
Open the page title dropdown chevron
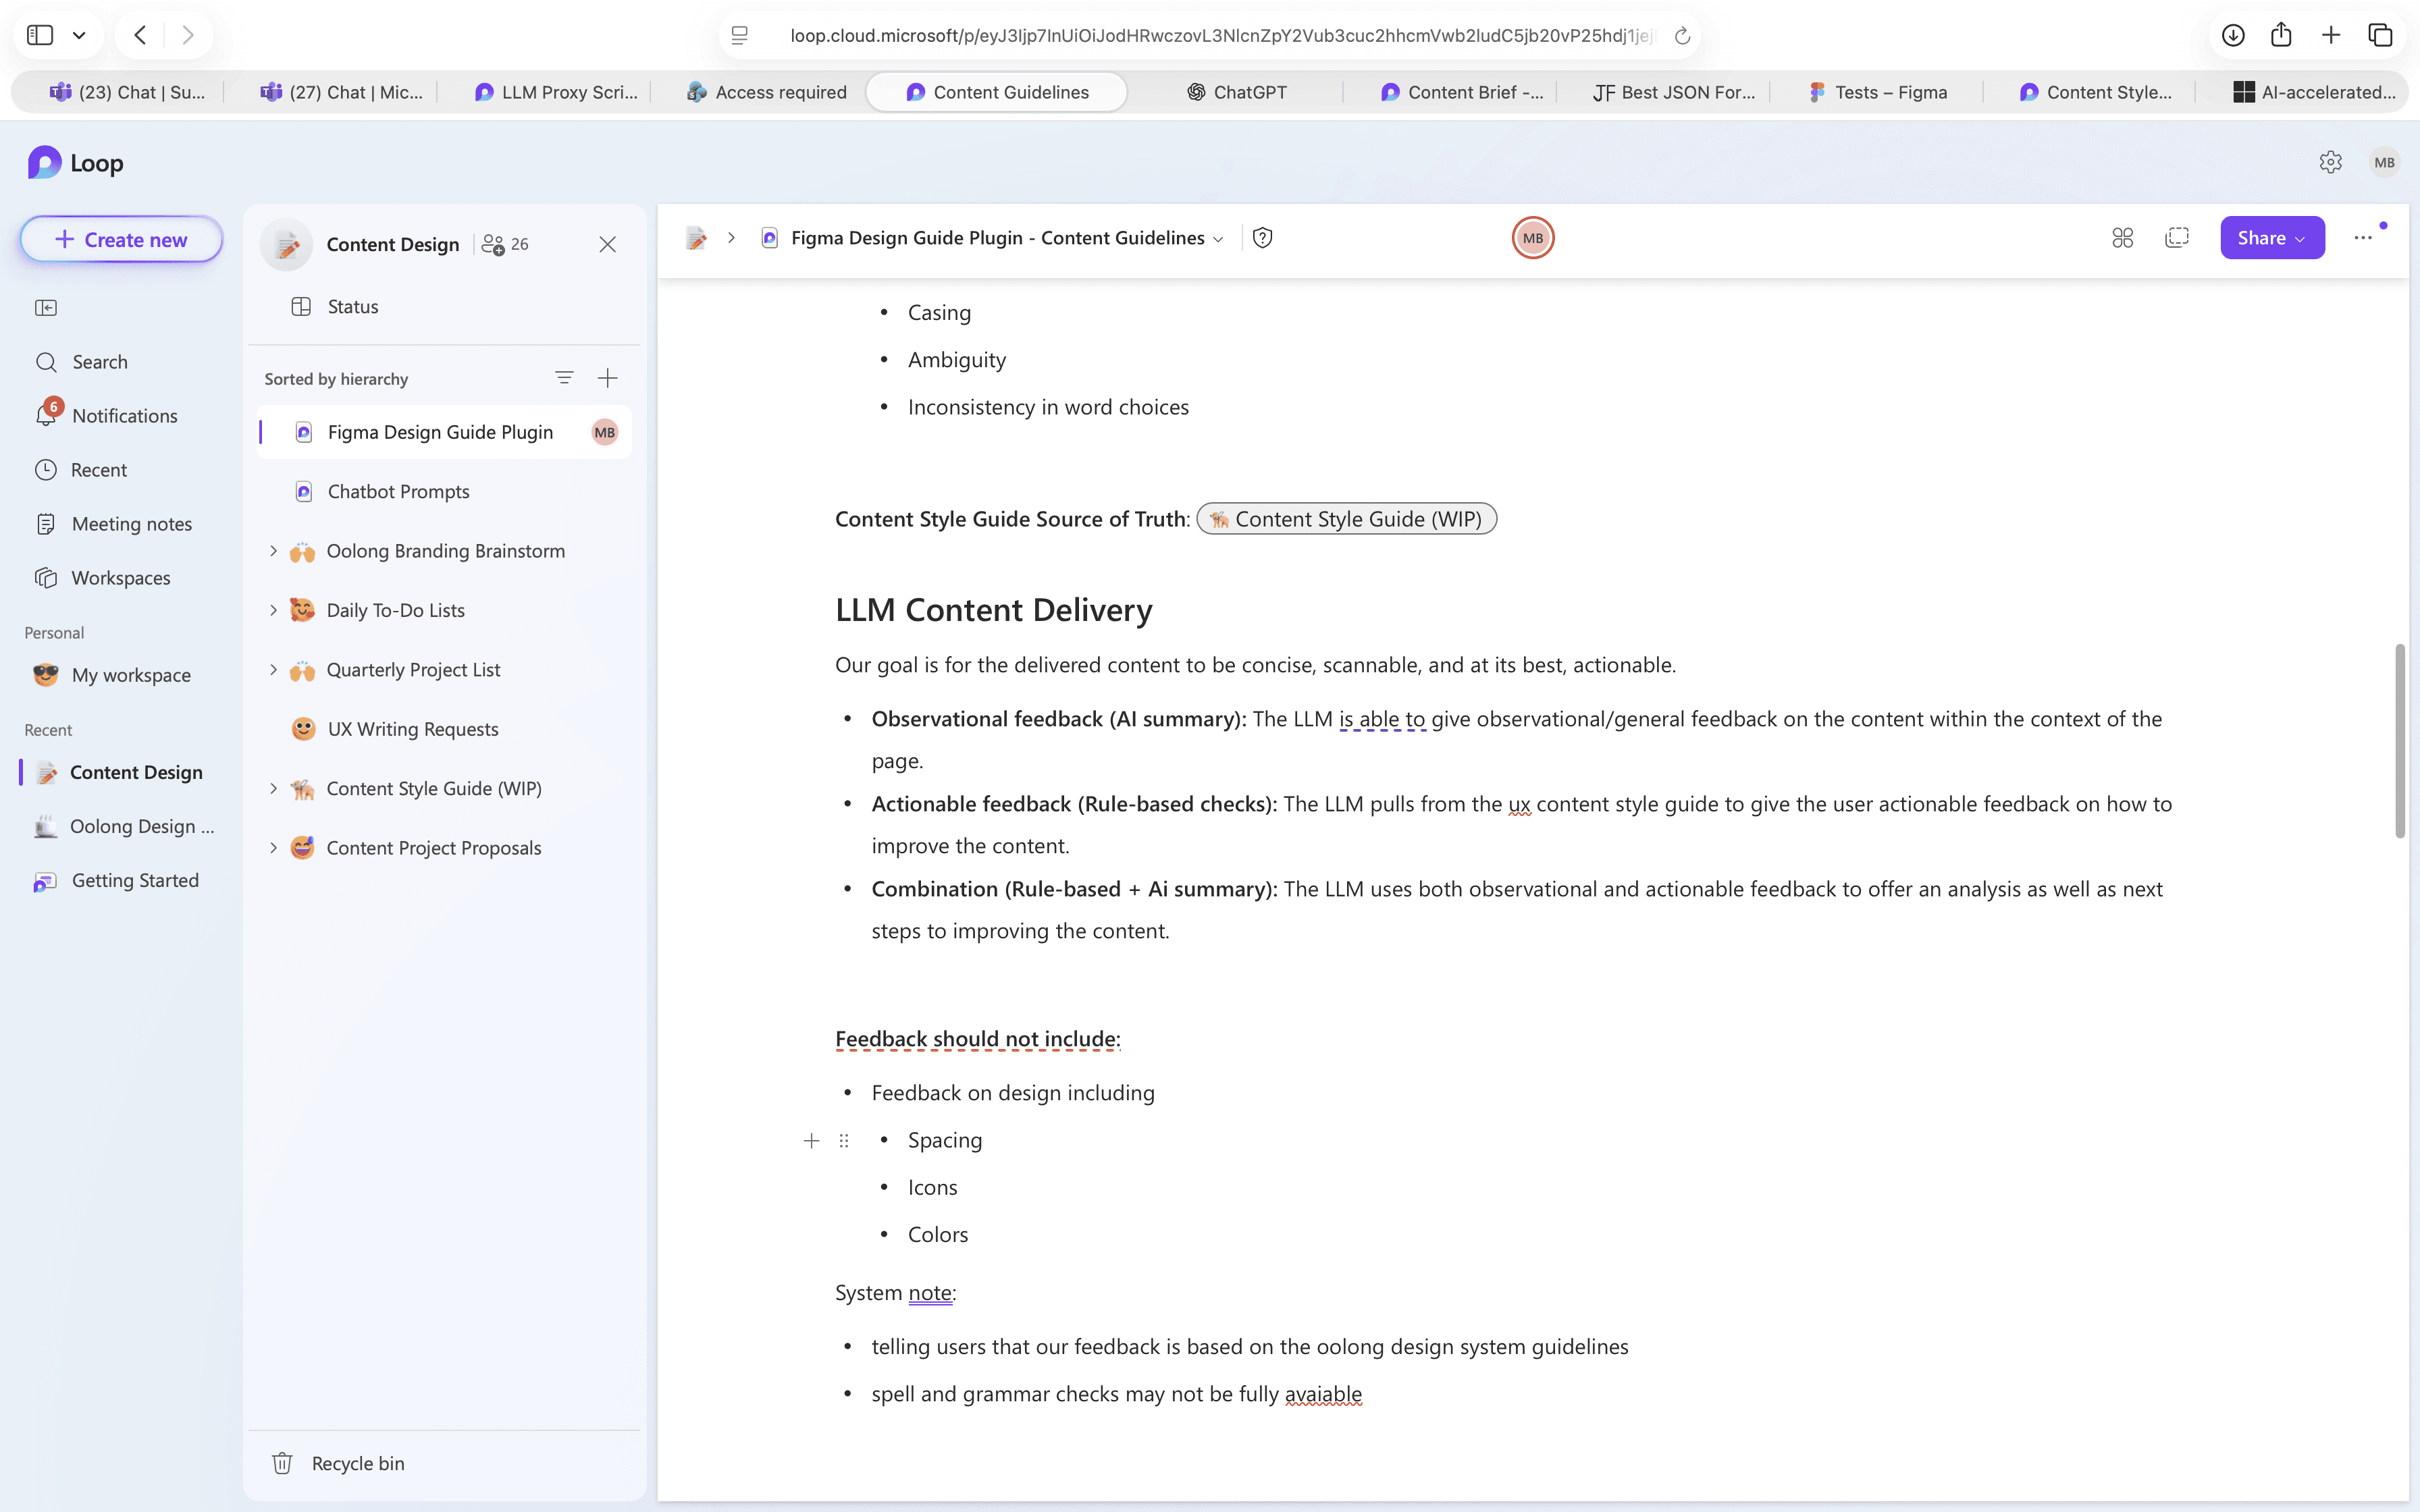[1218, 239]
